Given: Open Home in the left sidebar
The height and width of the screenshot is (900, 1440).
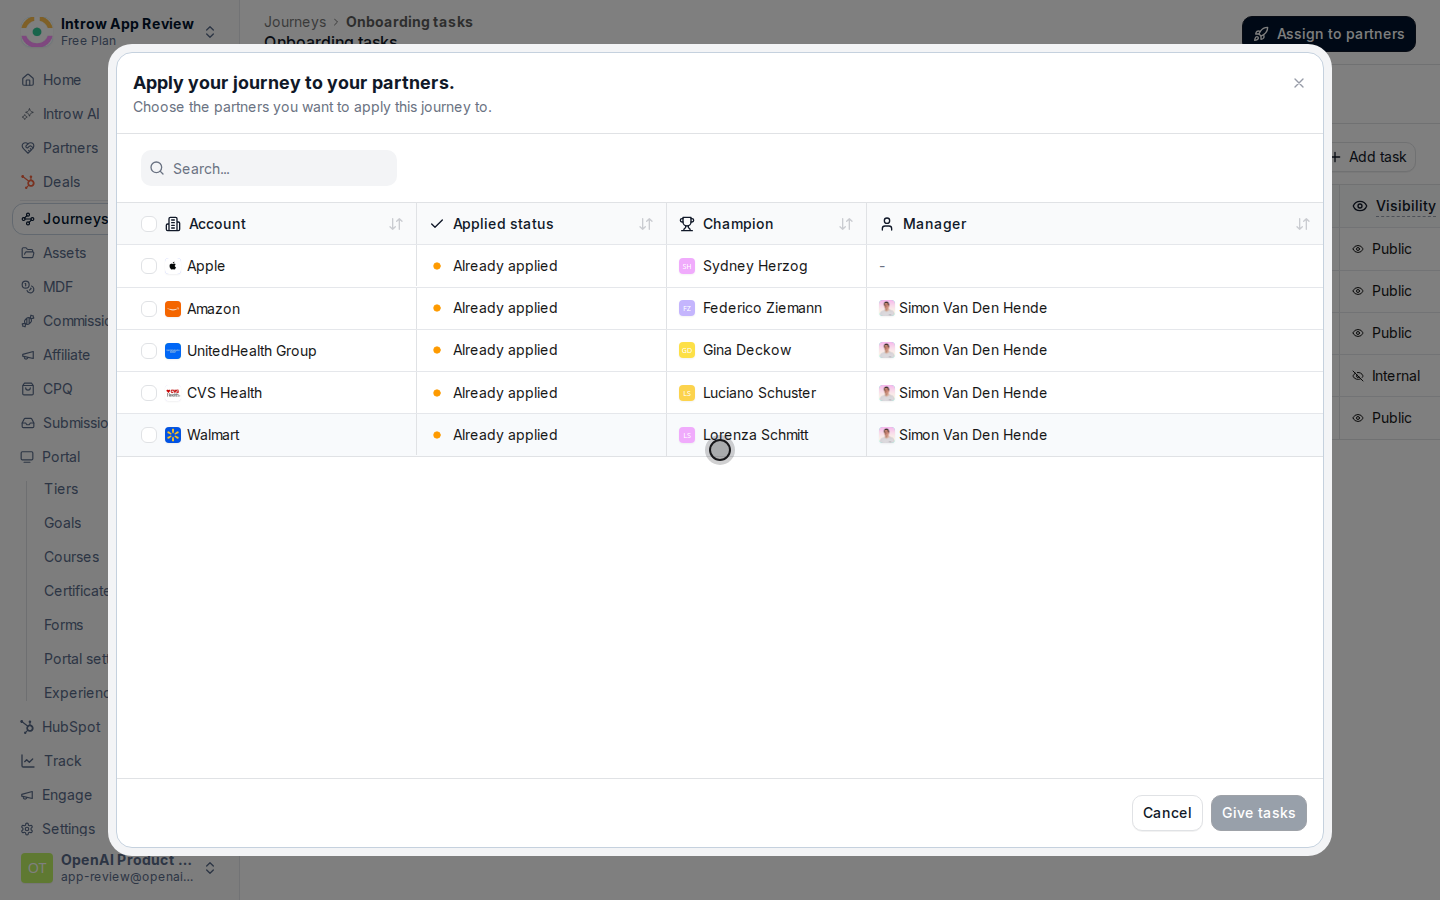Looking at the screenshot, I should coord(62,80).
